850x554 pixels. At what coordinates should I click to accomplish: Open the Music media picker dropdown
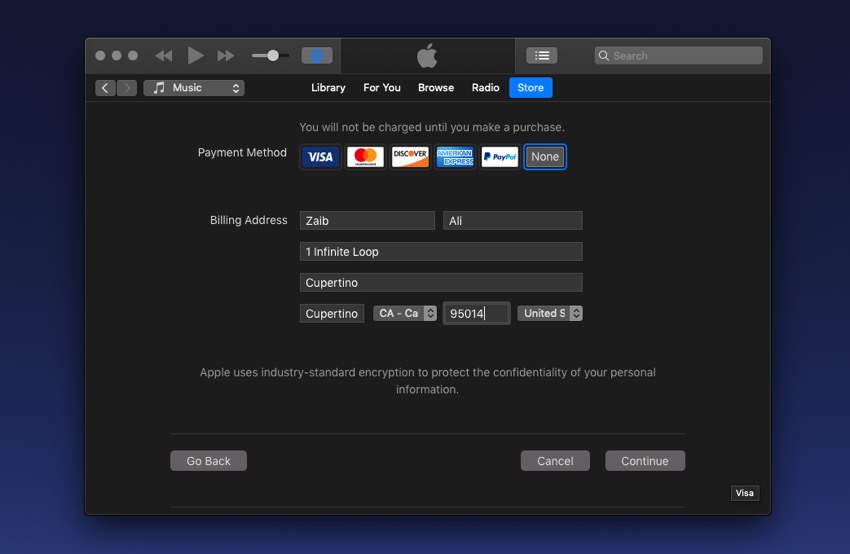[194, 88]
